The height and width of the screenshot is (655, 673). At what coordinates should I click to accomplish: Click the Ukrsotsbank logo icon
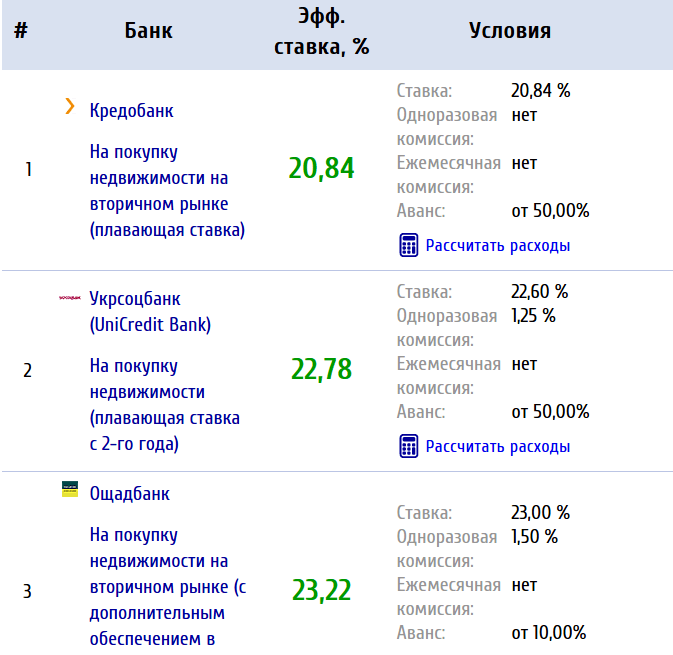click(x=70, y=297)
